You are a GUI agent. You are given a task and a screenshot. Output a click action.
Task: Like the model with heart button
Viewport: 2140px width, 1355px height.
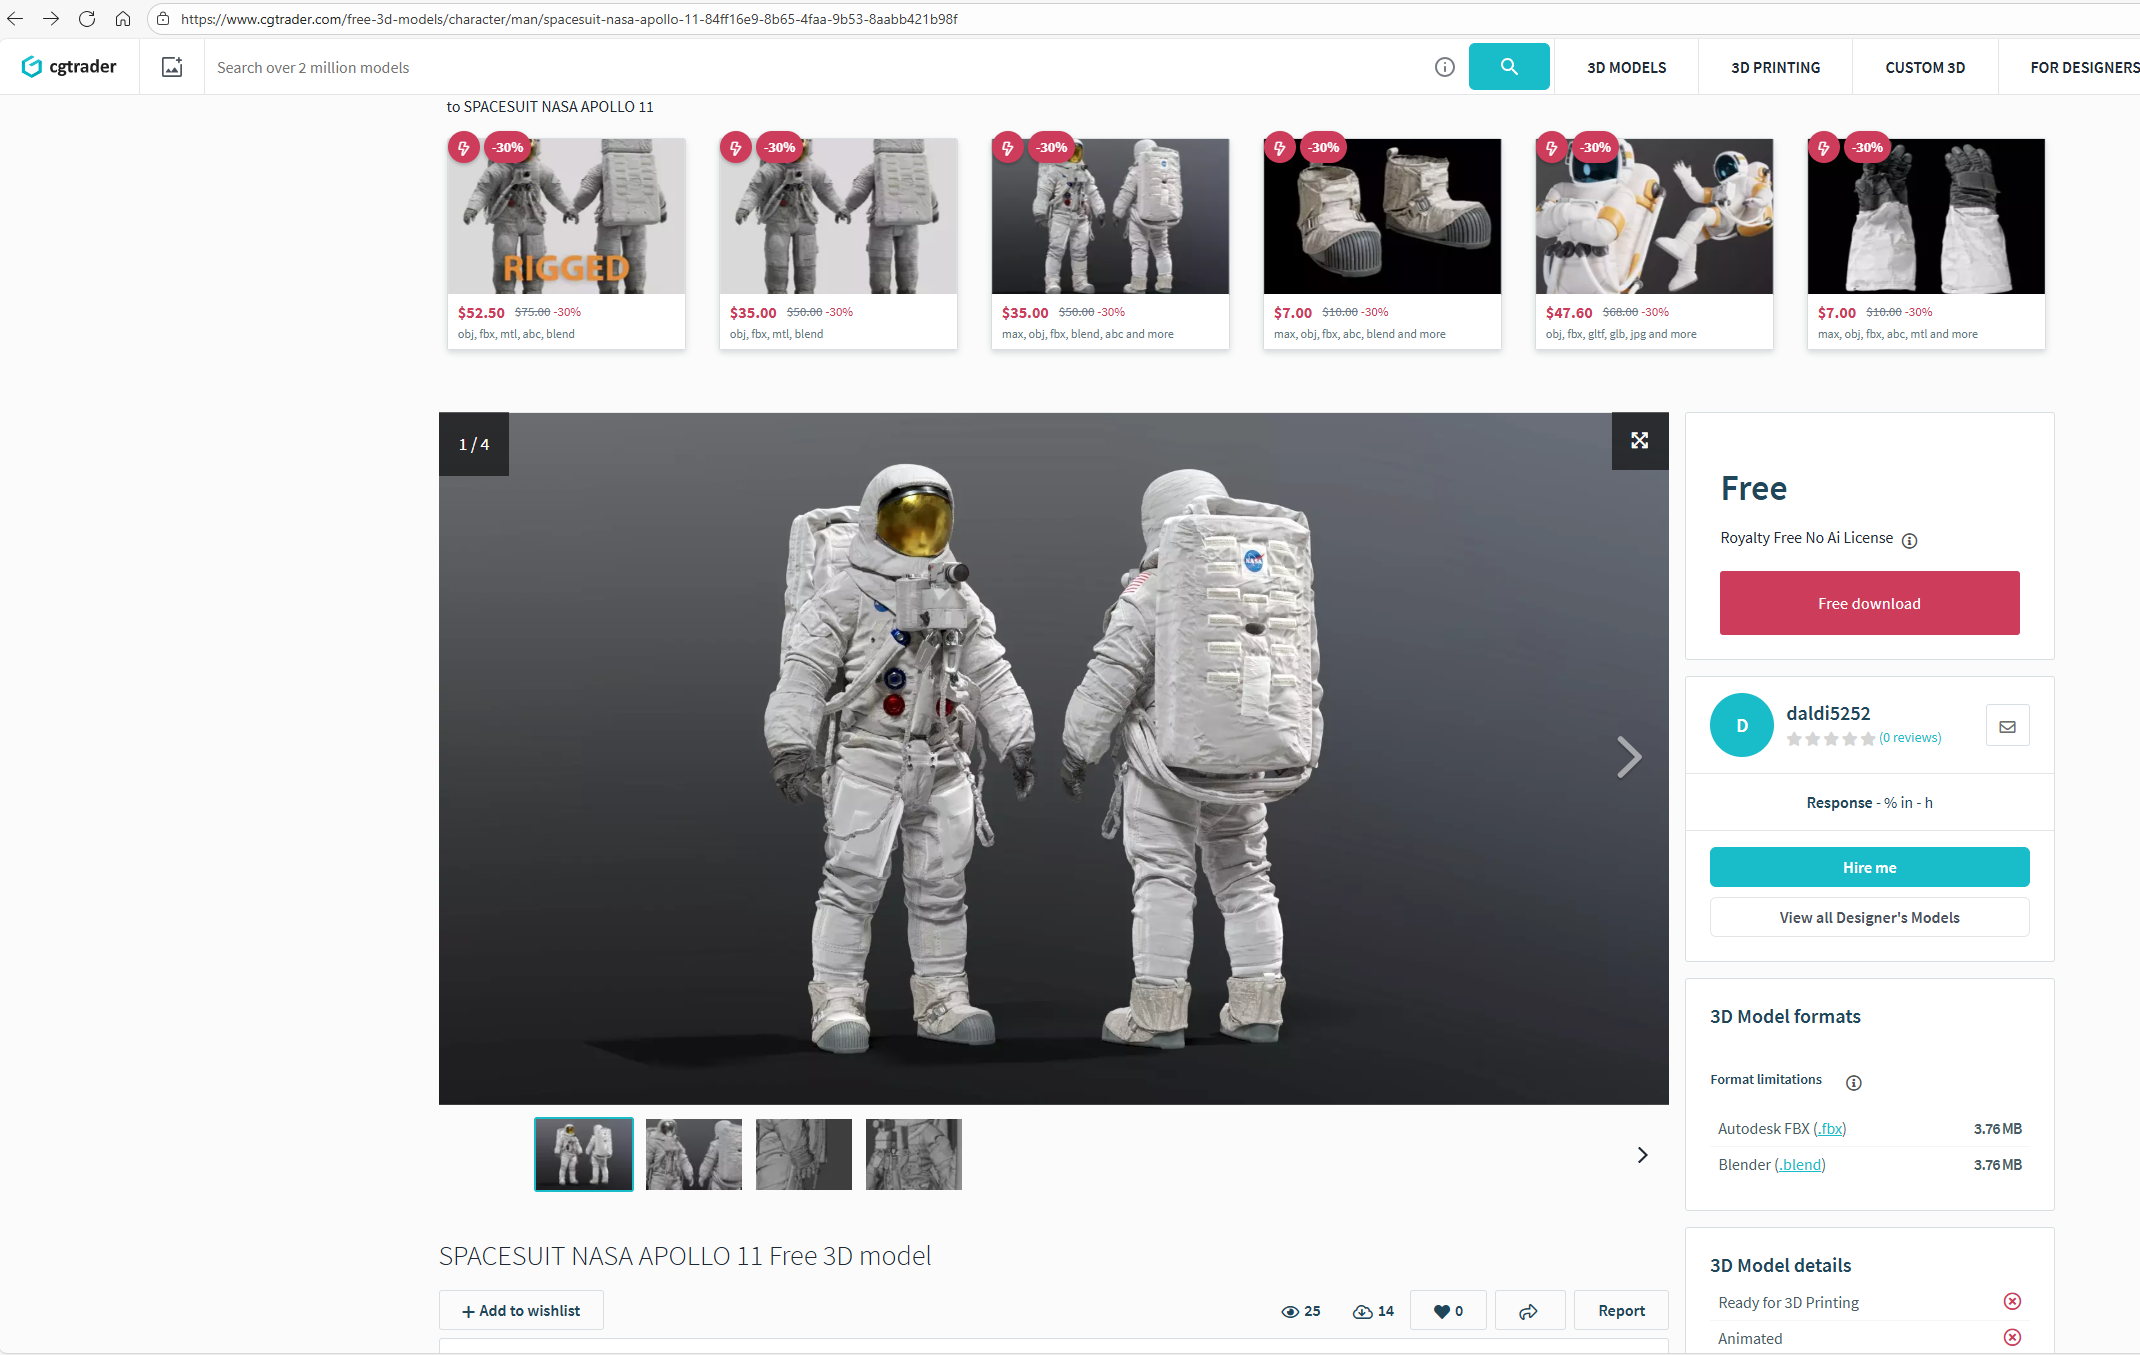click(1447, 1311)
